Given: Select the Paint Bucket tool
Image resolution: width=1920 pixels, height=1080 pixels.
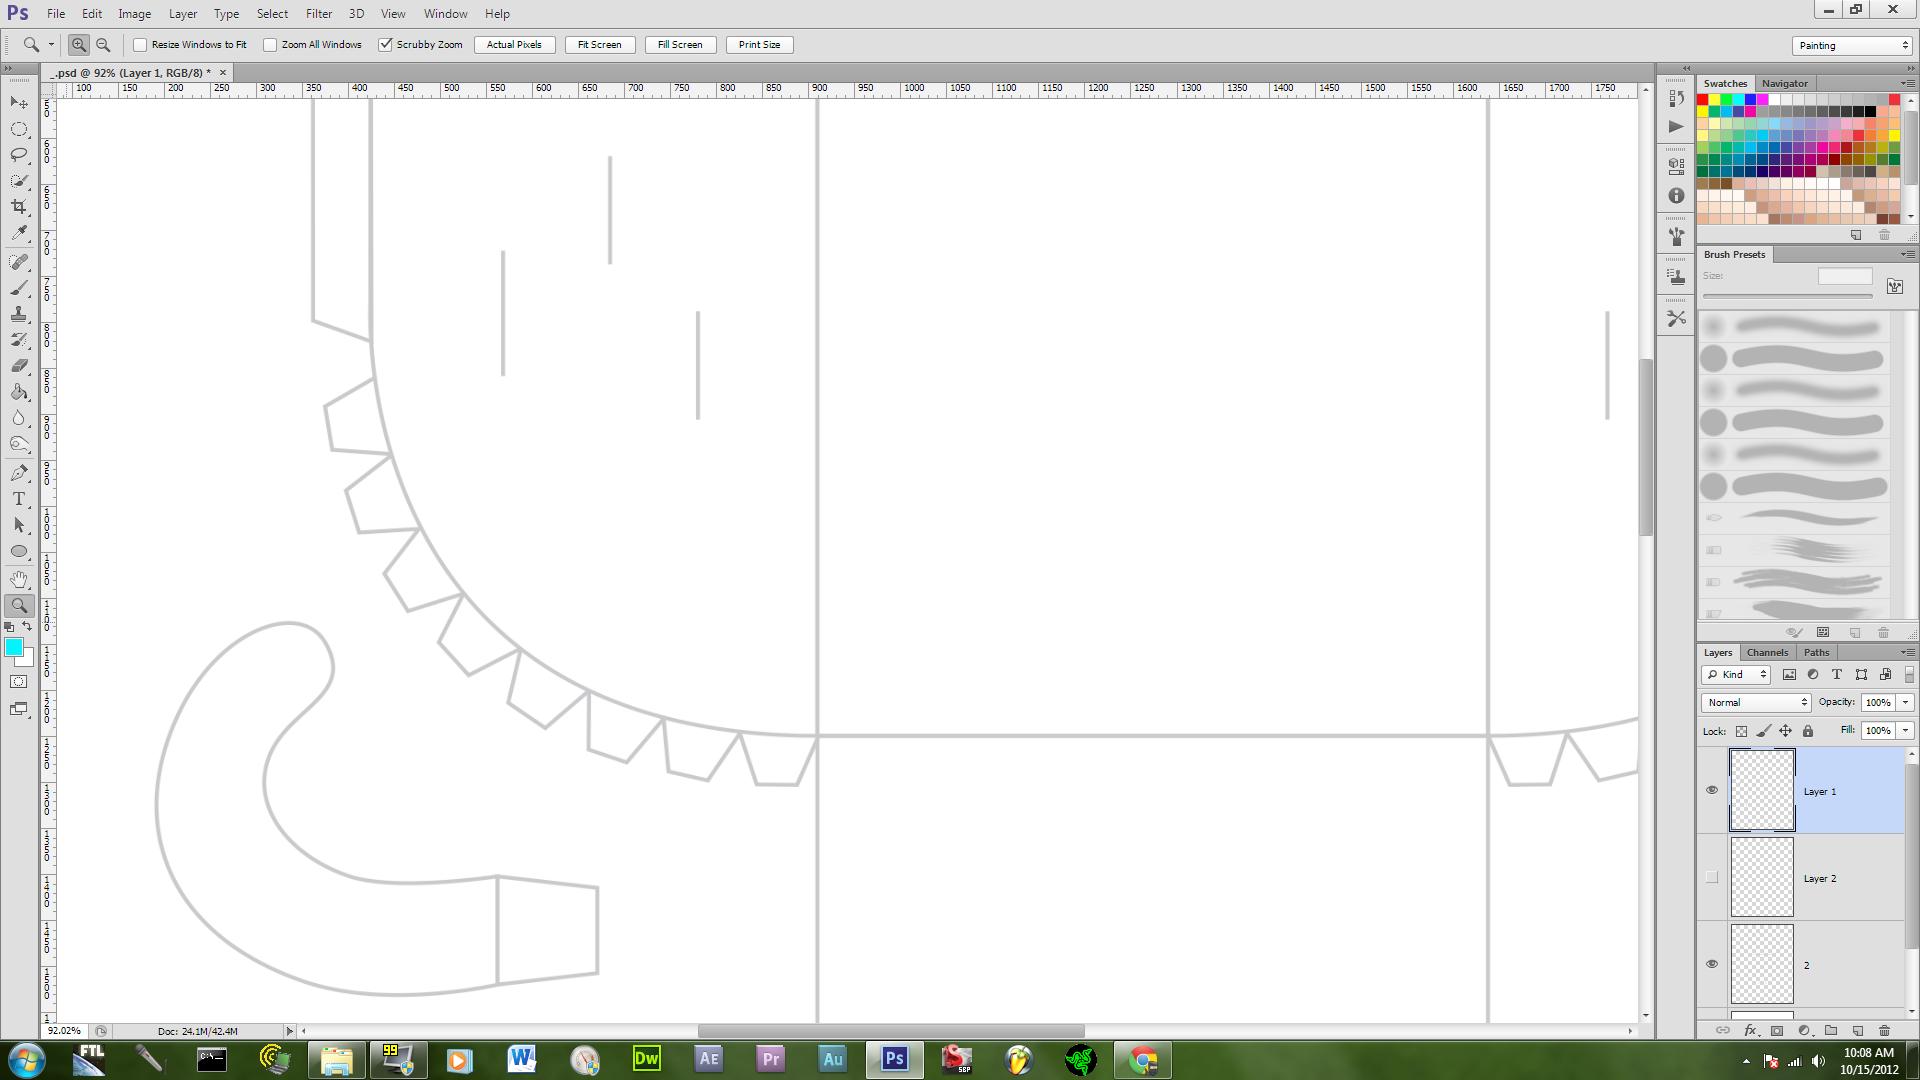Looking at the screenshot, I should click(x=19, y=392).
